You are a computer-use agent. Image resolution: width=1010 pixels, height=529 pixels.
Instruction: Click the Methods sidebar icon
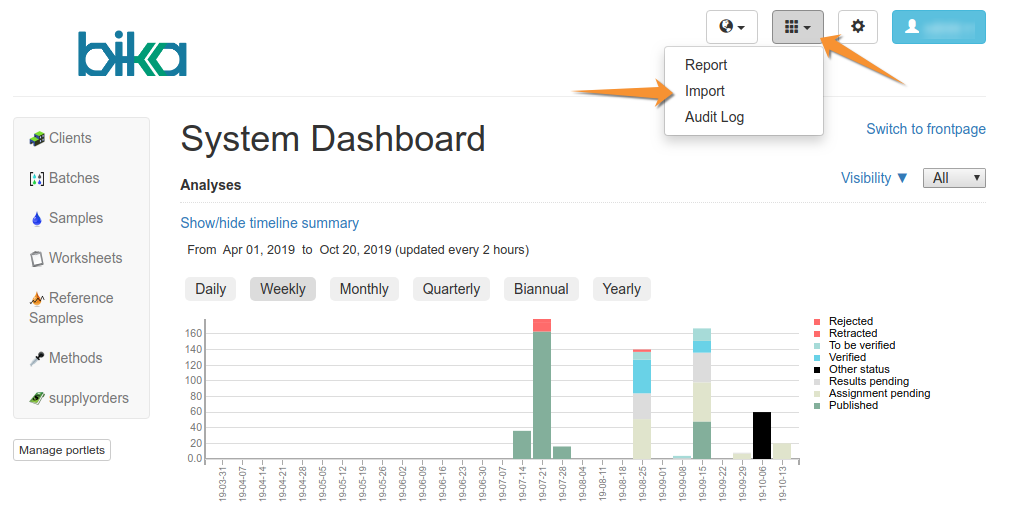[x=37, y=358]
